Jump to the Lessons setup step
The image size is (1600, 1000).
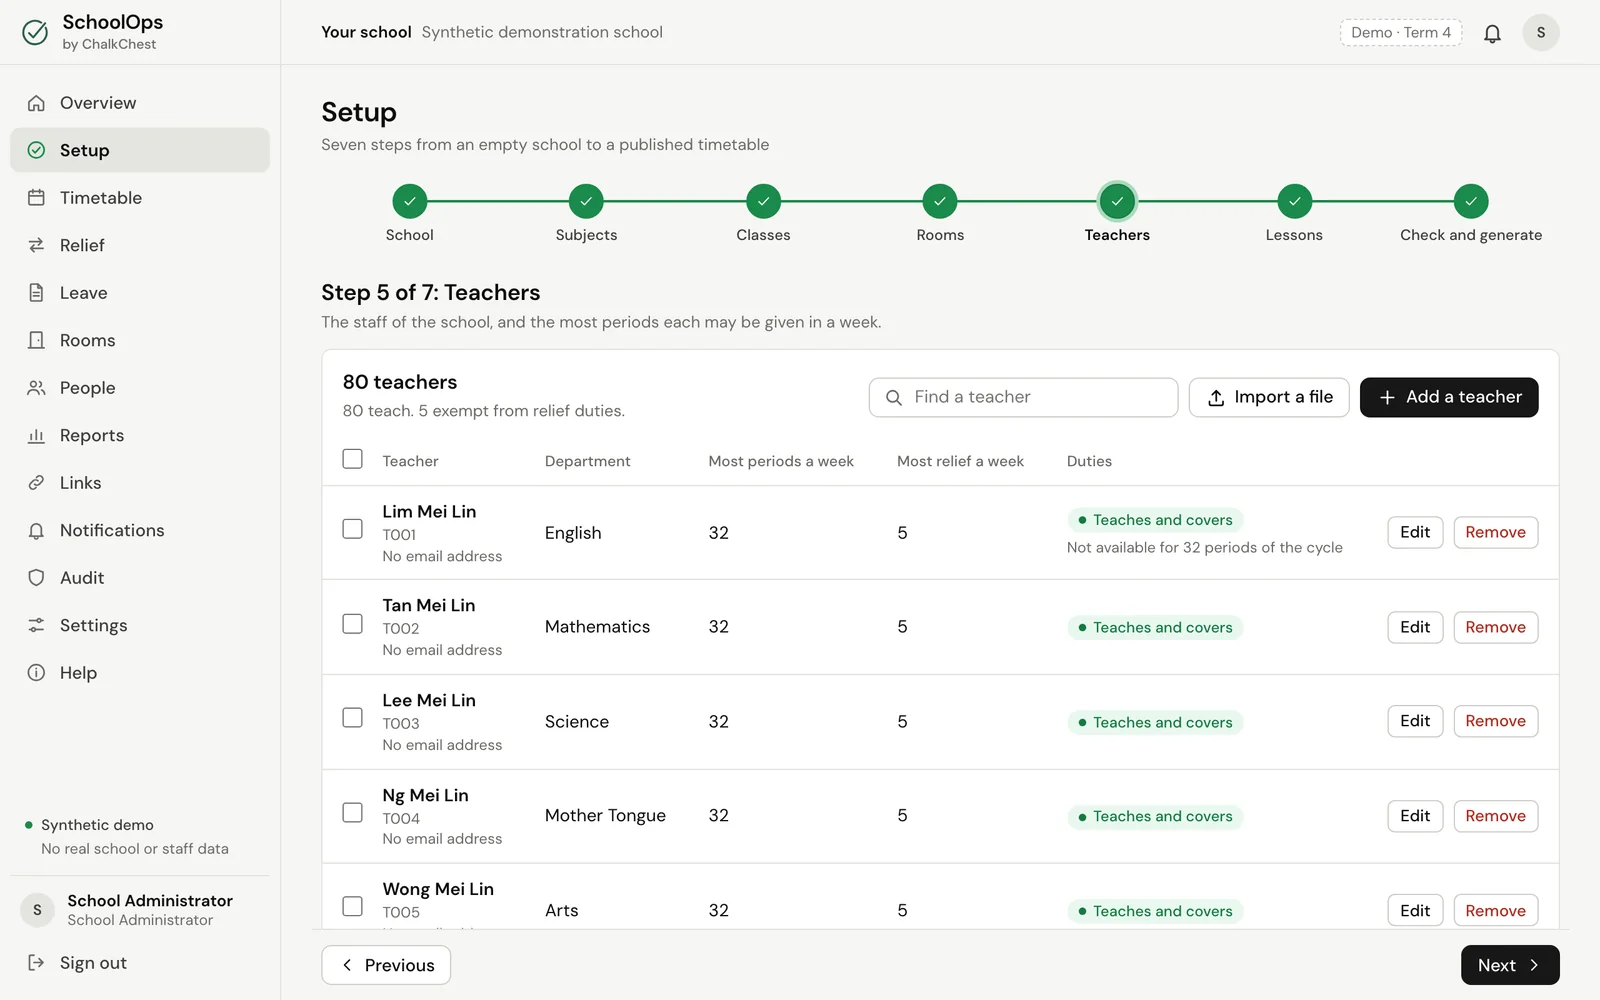1294,214
